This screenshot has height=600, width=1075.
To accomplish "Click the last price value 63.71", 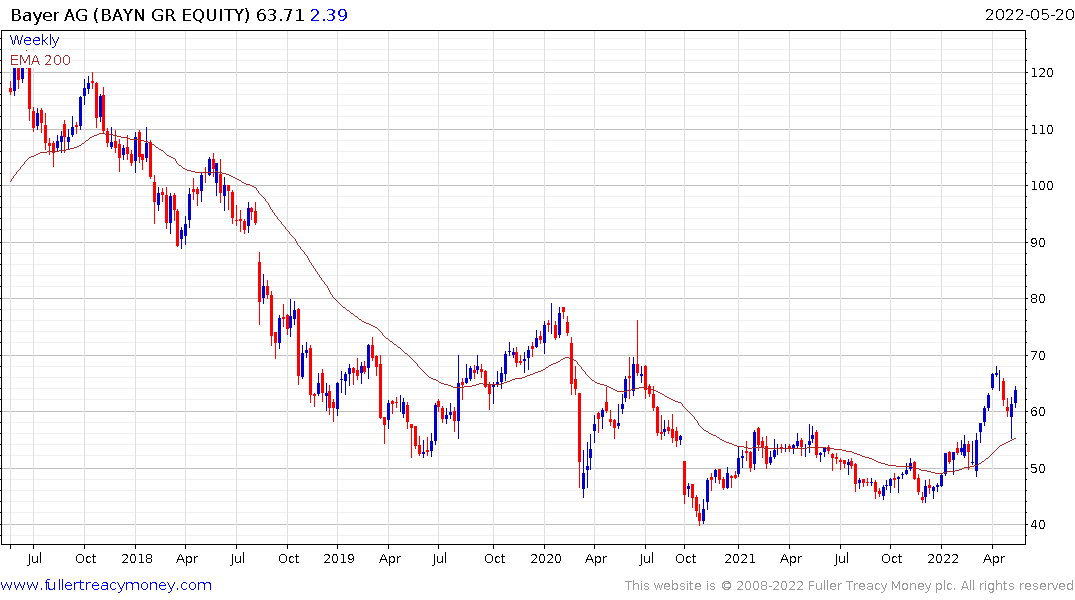I will coord(280,15).
